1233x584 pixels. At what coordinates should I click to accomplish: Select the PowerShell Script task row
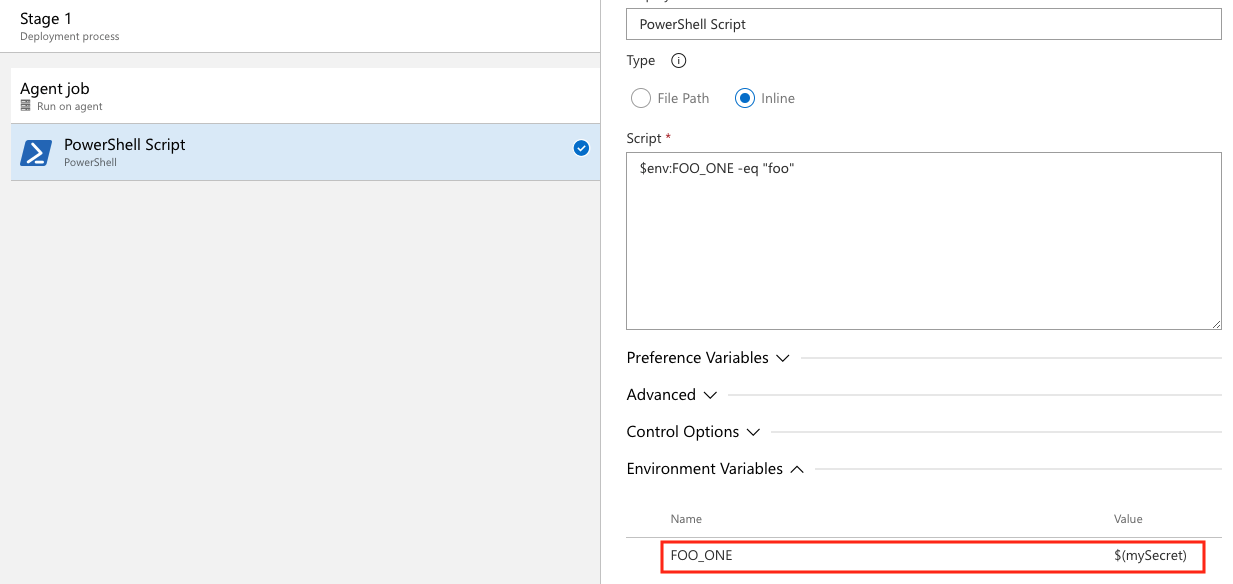coord(305,152)
